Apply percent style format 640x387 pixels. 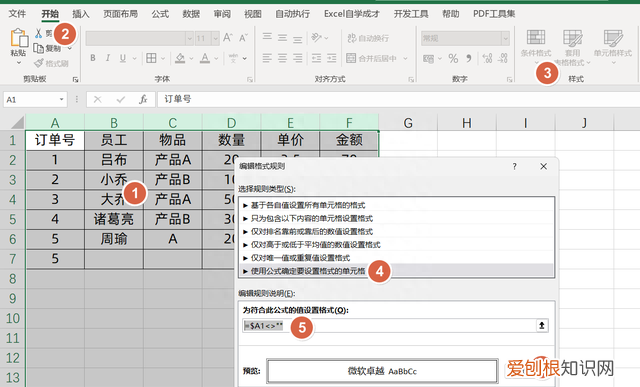[x=453, y=58]
